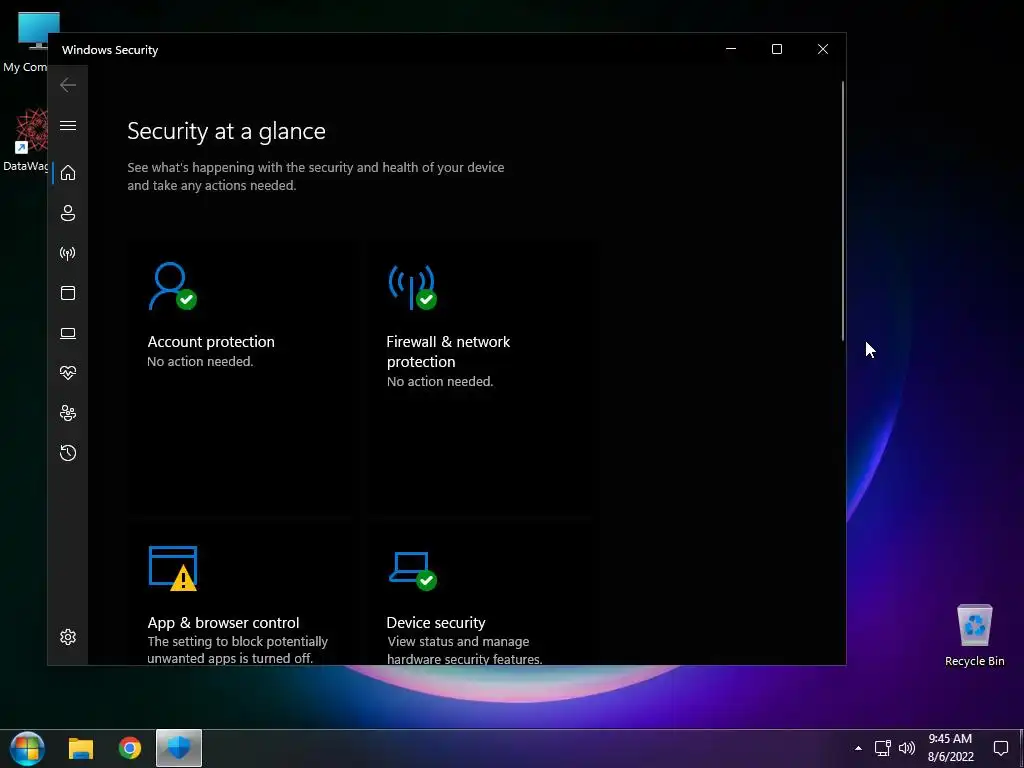Close the Windows Security window
1024x768 pixels.
(x=823, y=49)
